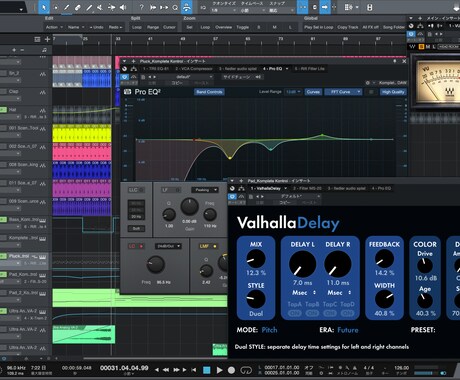
Task: Select the 2 - VCA Compressor insert tab
Action: coord(194,69)
